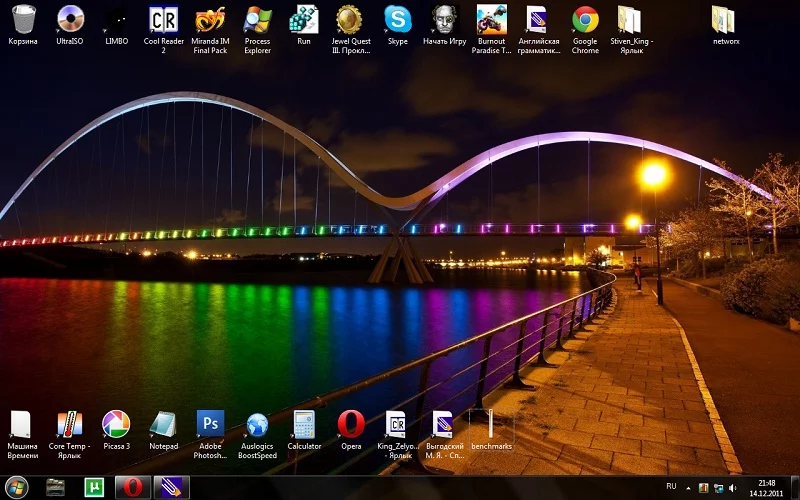Image resolution: width=800 pixels, height=500 pixels.
Task: Click the Cool Reader 2 shortcut
Action: click(x=163, y=20)
